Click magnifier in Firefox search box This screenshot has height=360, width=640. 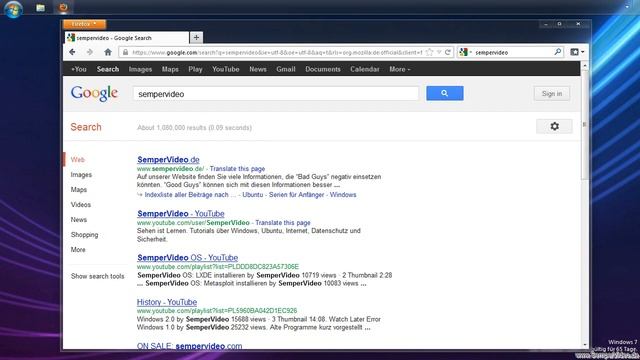click(x=558, y=52)
